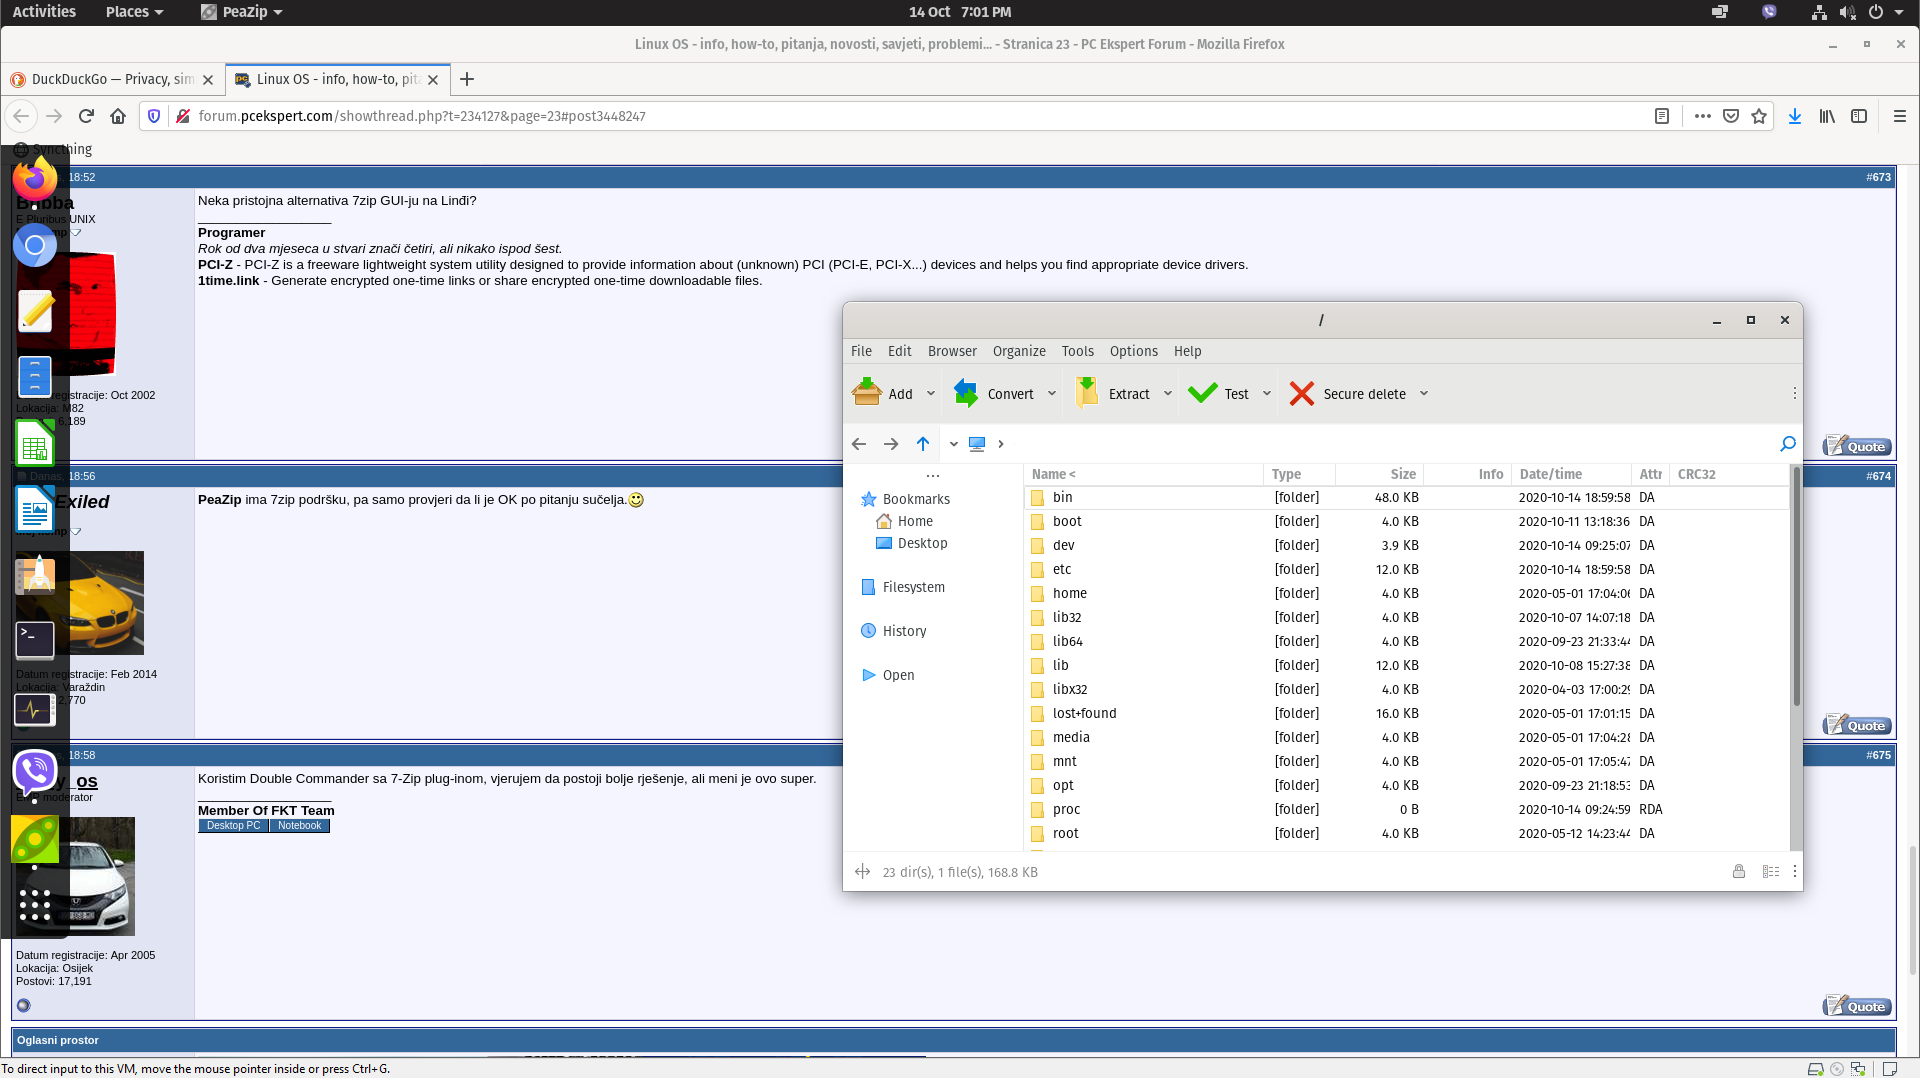This screenshot has height=1078, width=1920.
Task: Click the Convert toolbar icon
Action: pos(966,393)
